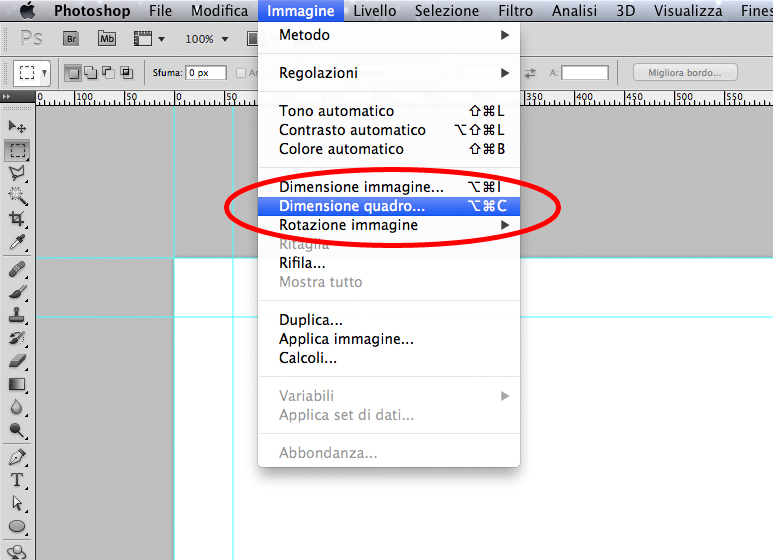This screenshot has width=773, height=560.
Task: Open the Filtro menu
Action: (515, 11)
